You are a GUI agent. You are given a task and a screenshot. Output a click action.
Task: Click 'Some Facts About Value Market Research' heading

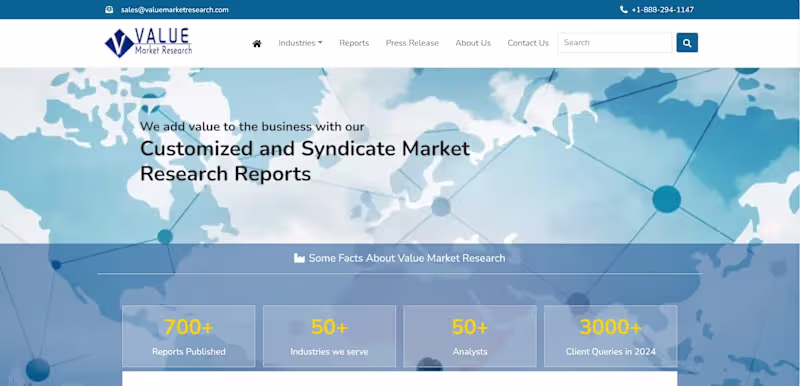tap(407, 258)
